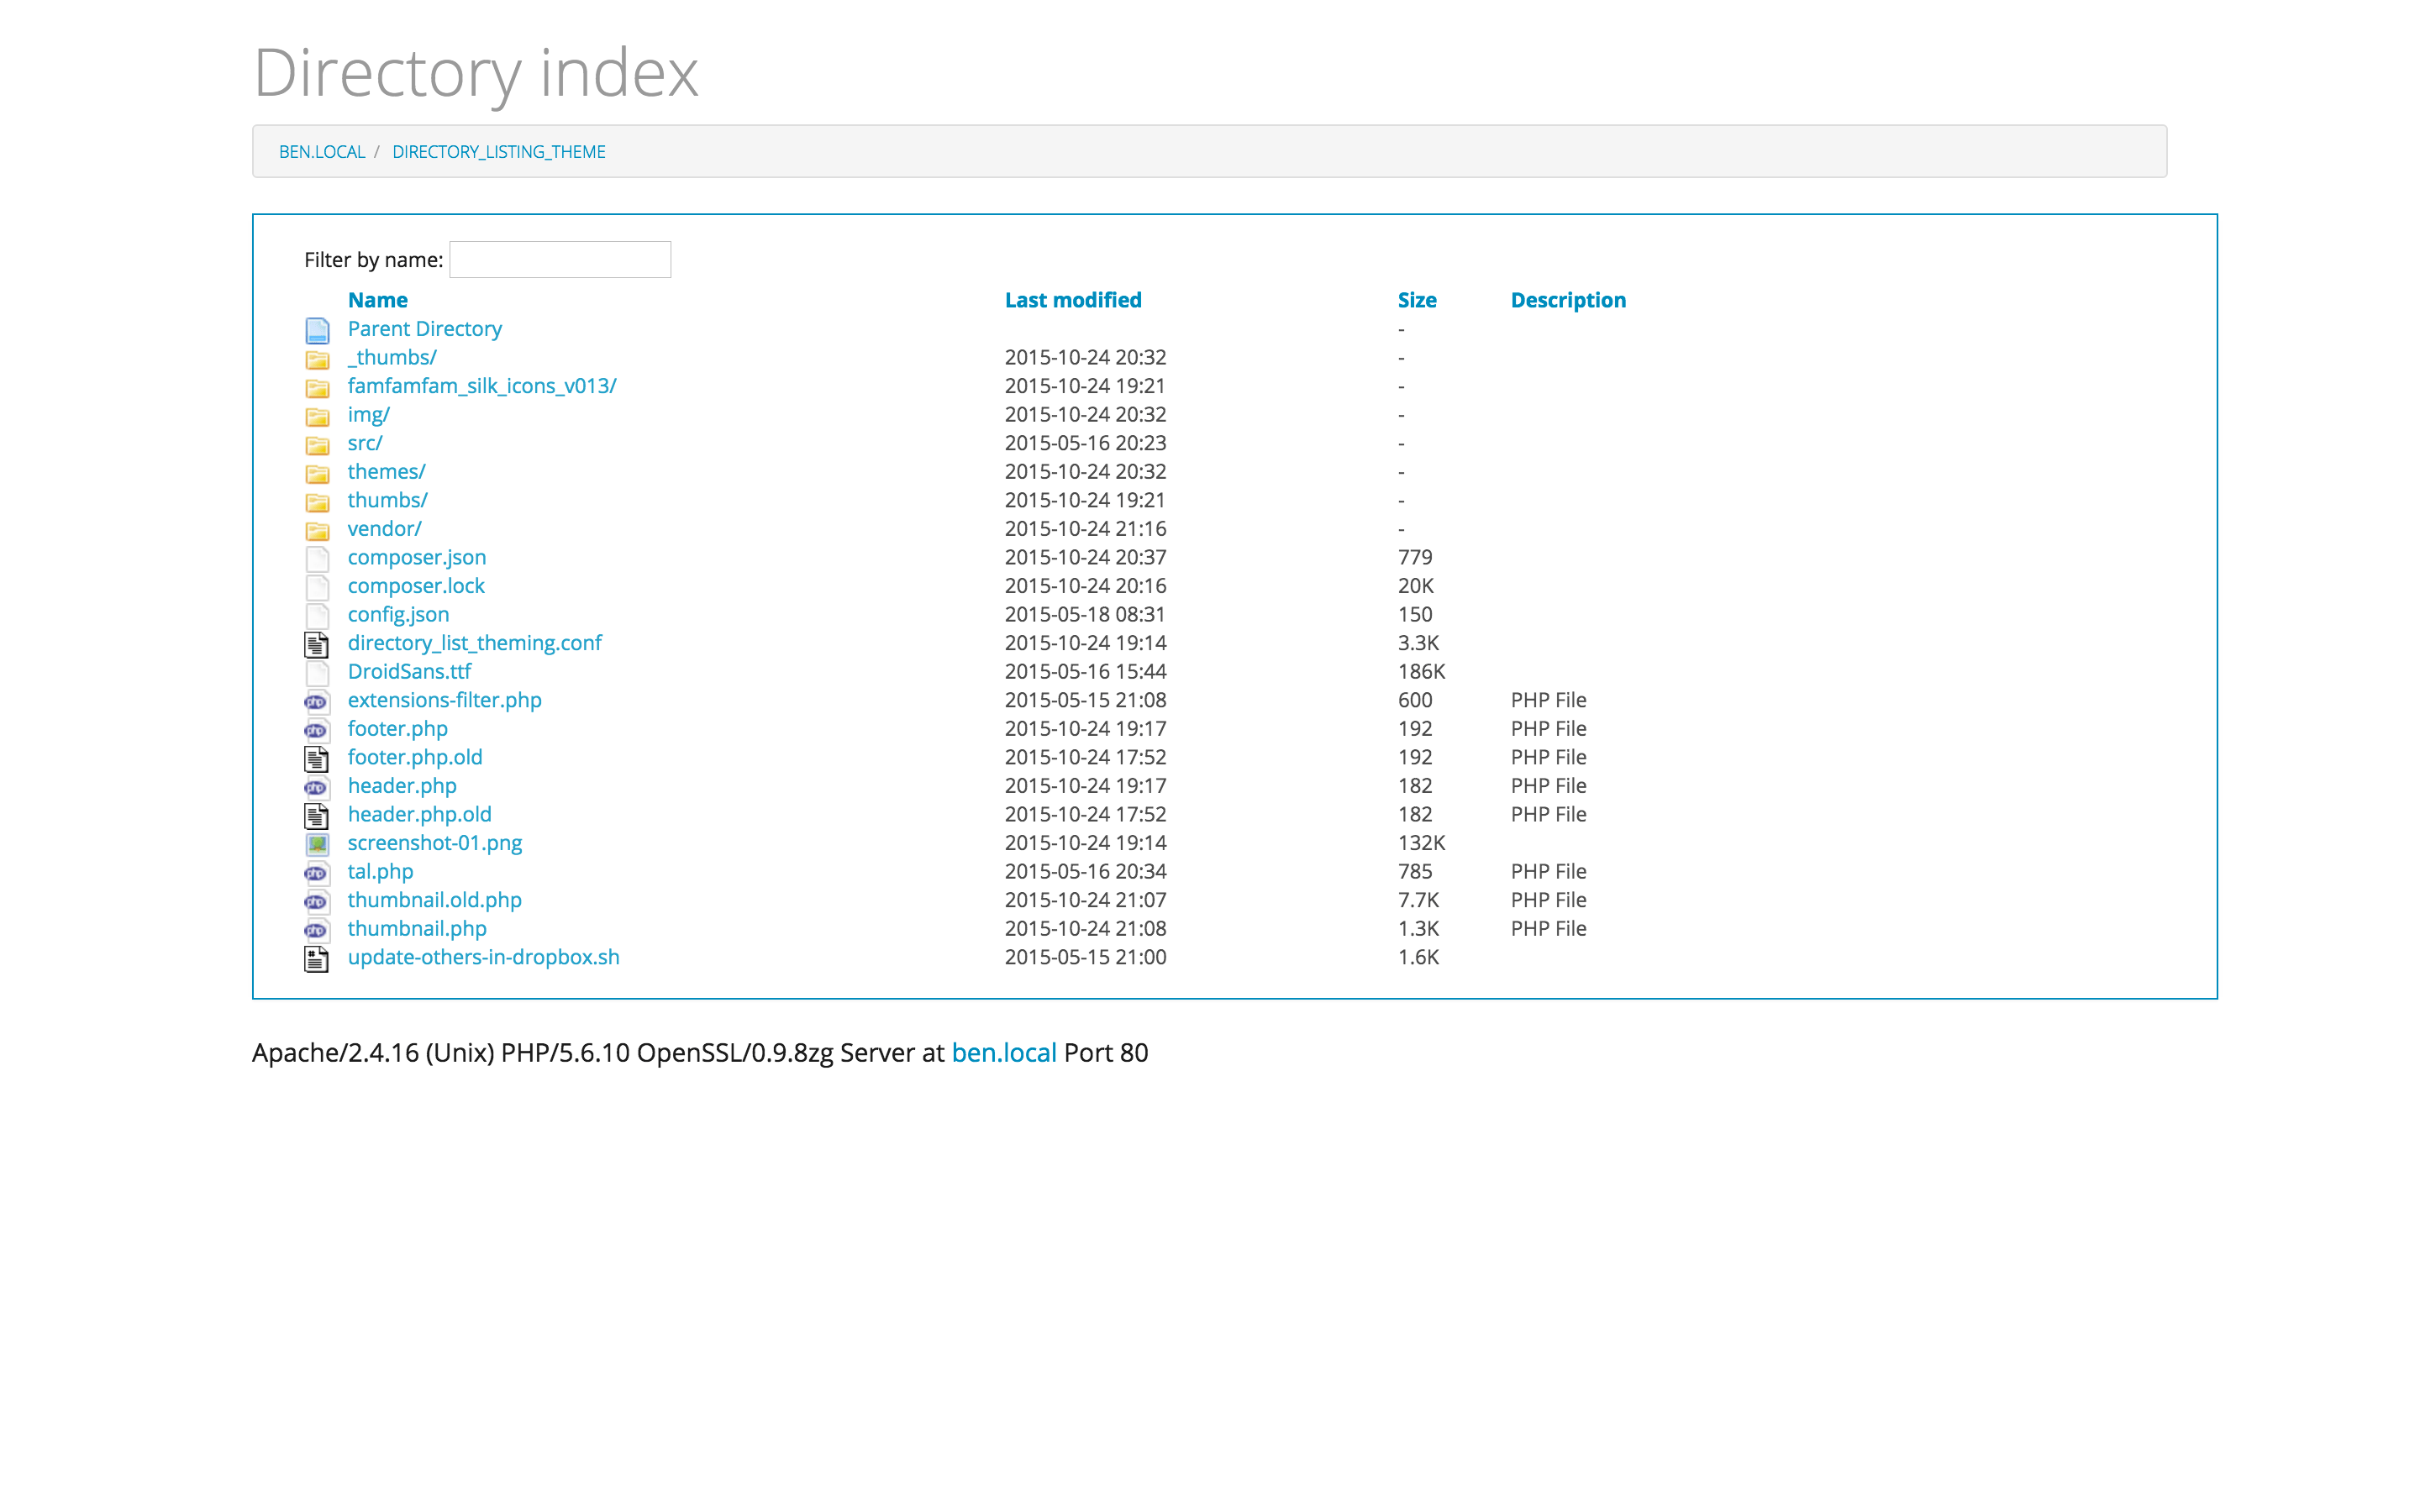Viewport: 2420px width, 1512px height.
Task: Open the DroidSans.ttf file link
Action: point(409,672)
